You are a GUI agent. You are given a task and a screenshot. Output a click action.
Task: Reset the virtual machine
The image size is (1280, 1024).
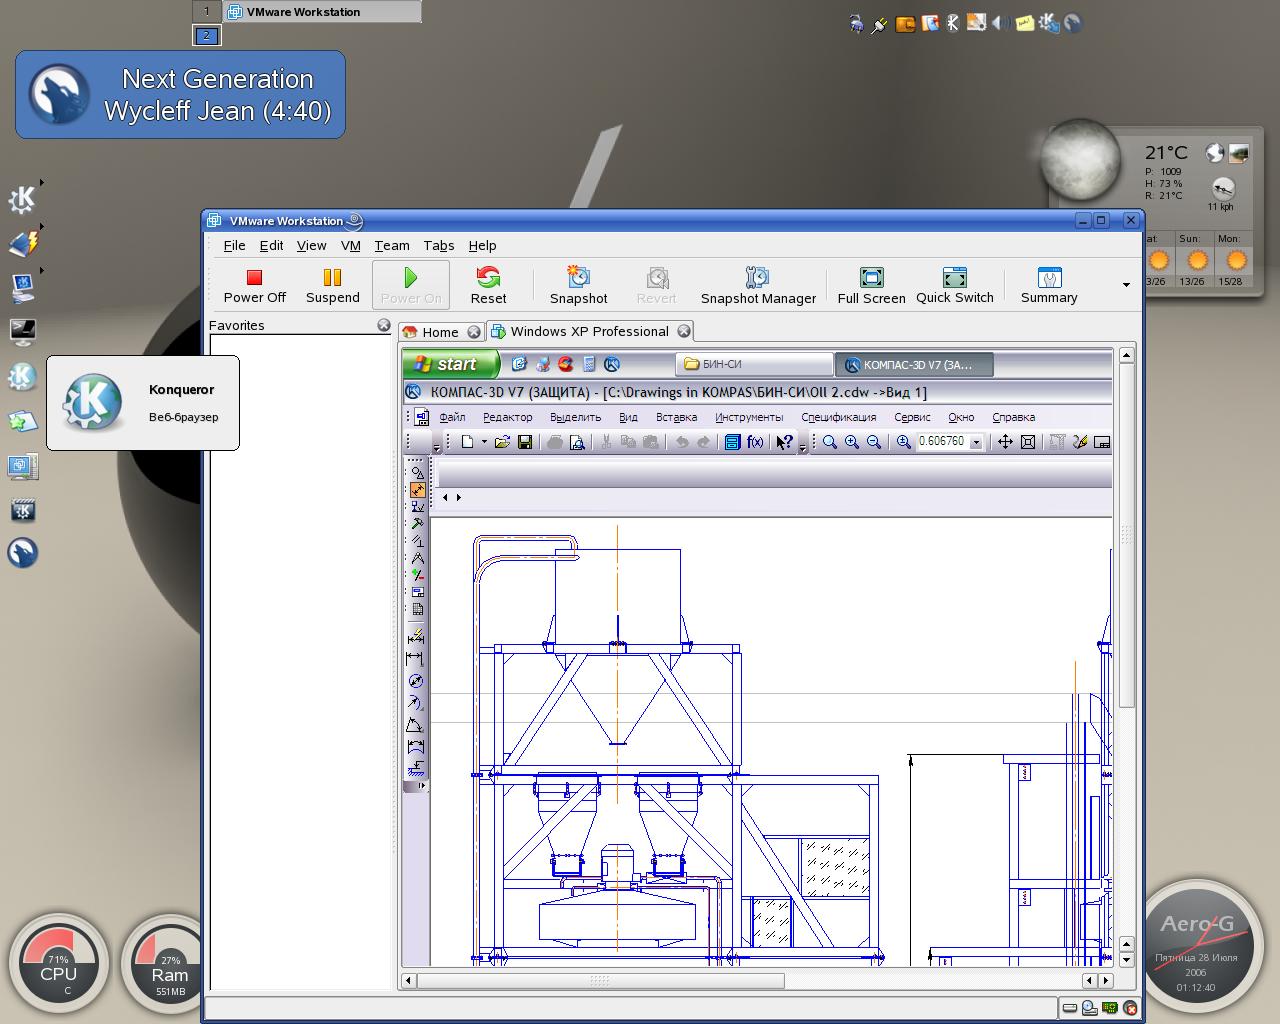pos(488,286)
